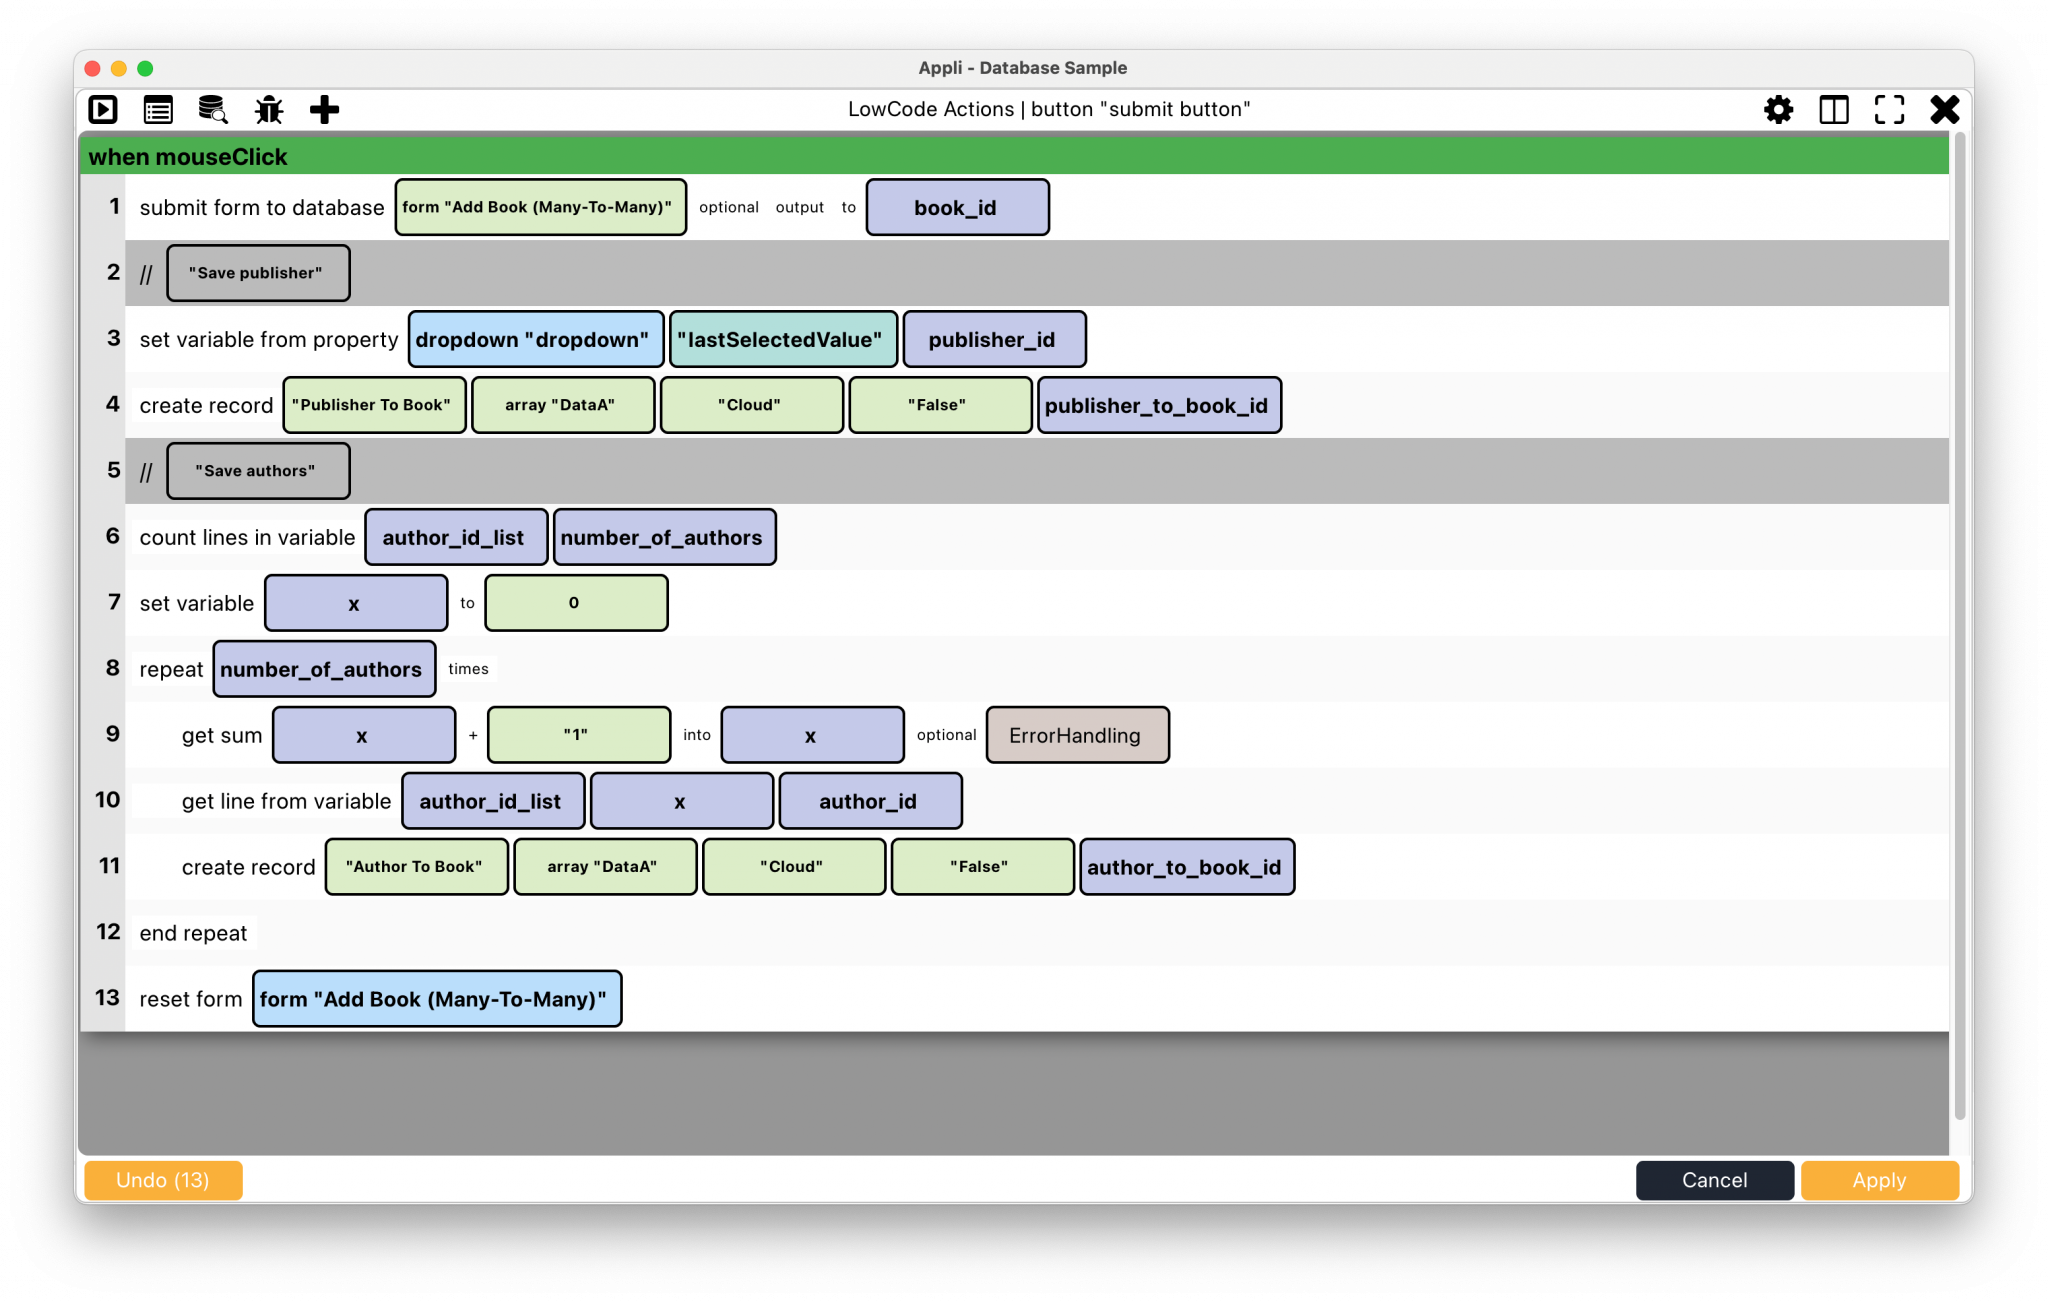The image size is (2048, 1302).
Task: Select the "Save publisher" comment block
Action: pos(257,272)
